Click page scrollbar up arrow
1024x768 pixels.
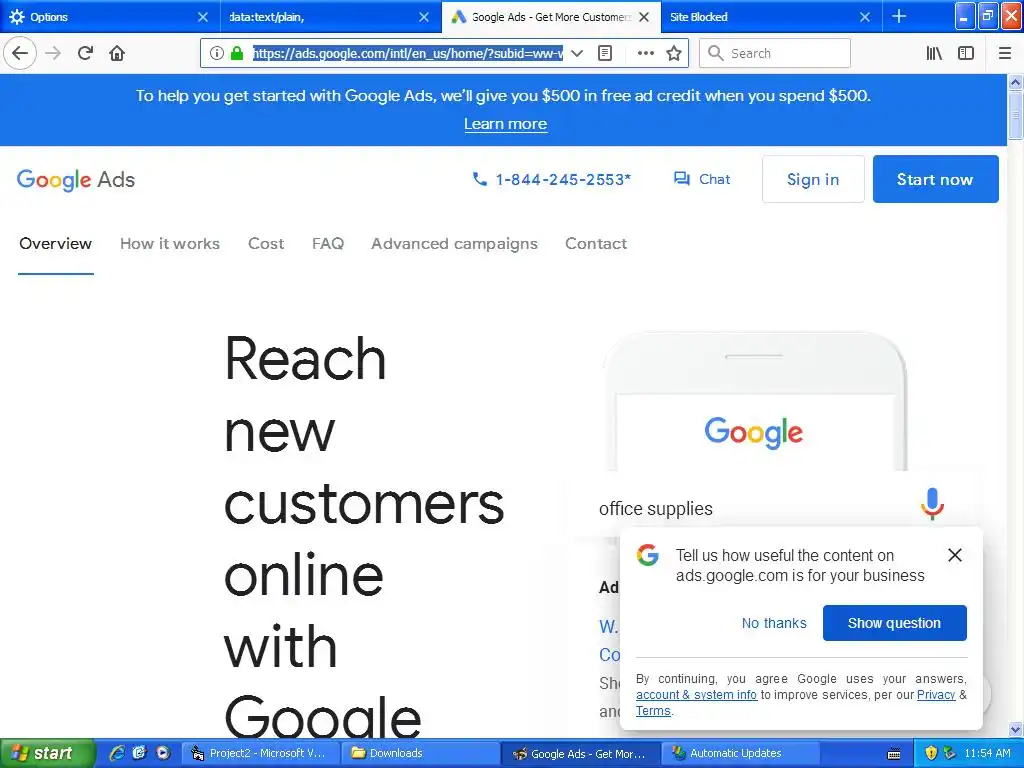[1016, 82]
